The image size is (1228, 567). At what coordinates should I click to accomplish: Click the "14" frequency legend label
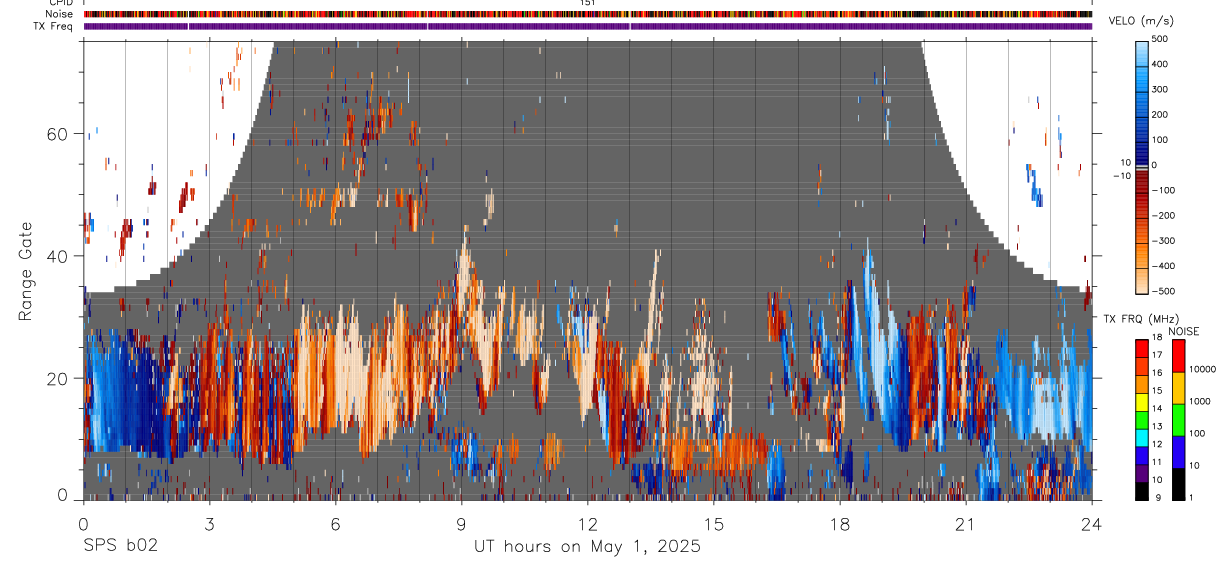1158,408
